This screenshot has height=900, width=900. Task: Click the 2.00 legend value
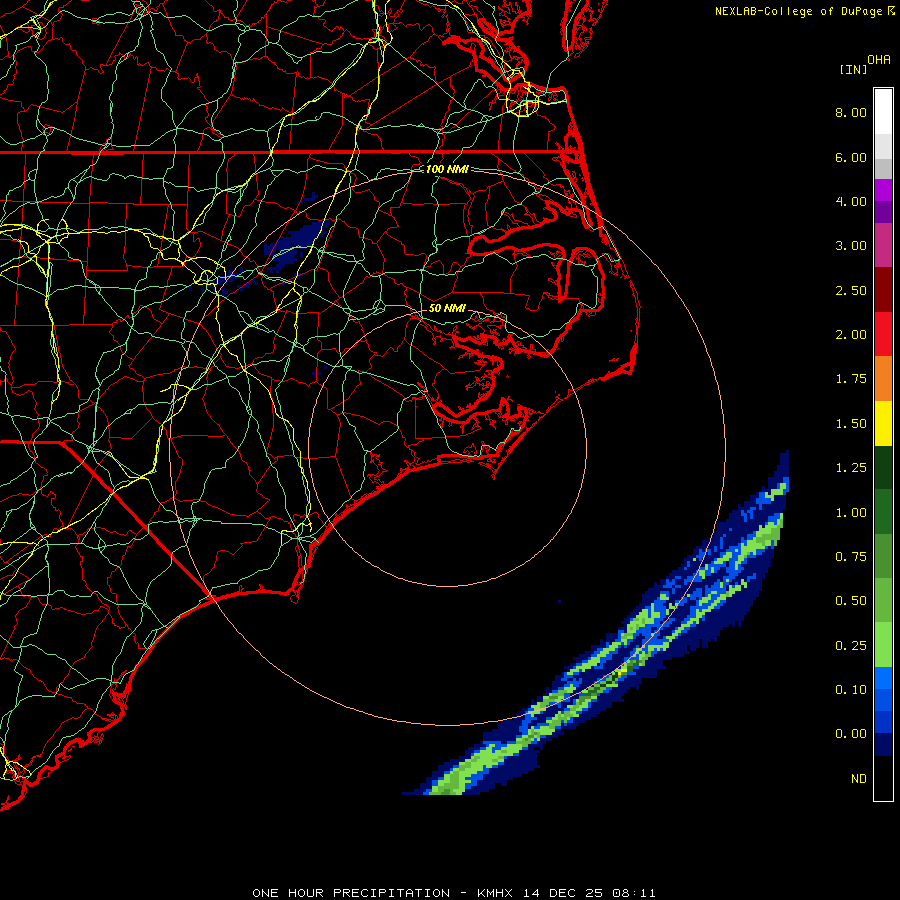pos(851,335)
